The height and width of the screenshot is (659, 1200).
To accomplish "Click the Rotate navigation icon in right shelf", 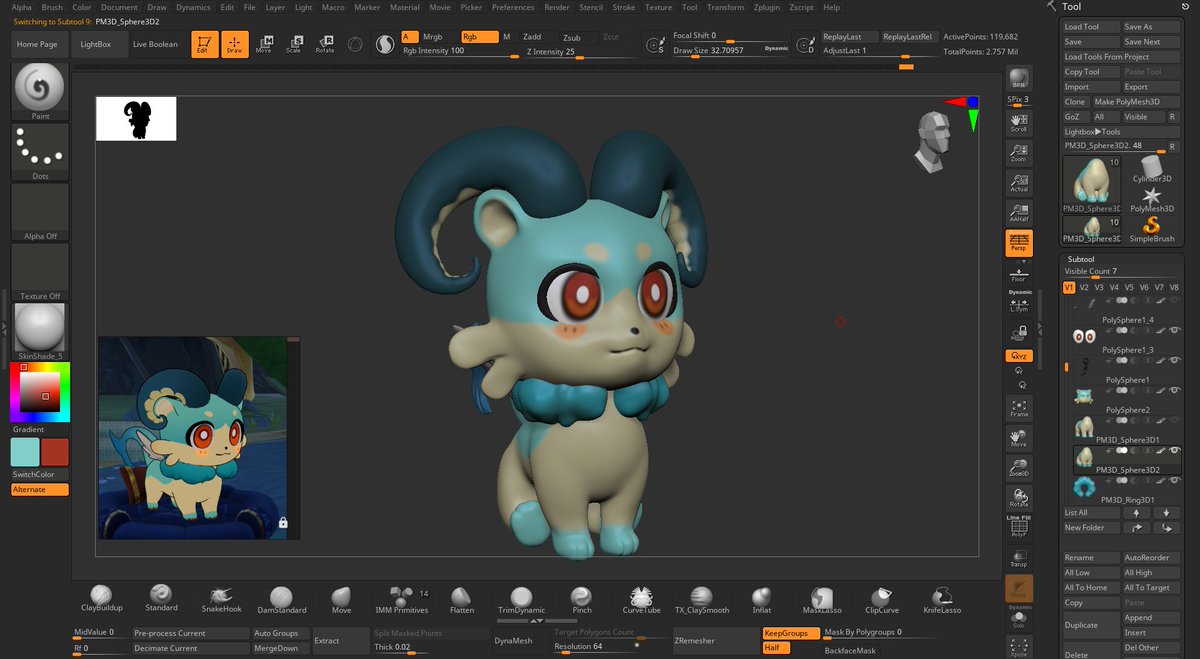I will point(1019,497).
